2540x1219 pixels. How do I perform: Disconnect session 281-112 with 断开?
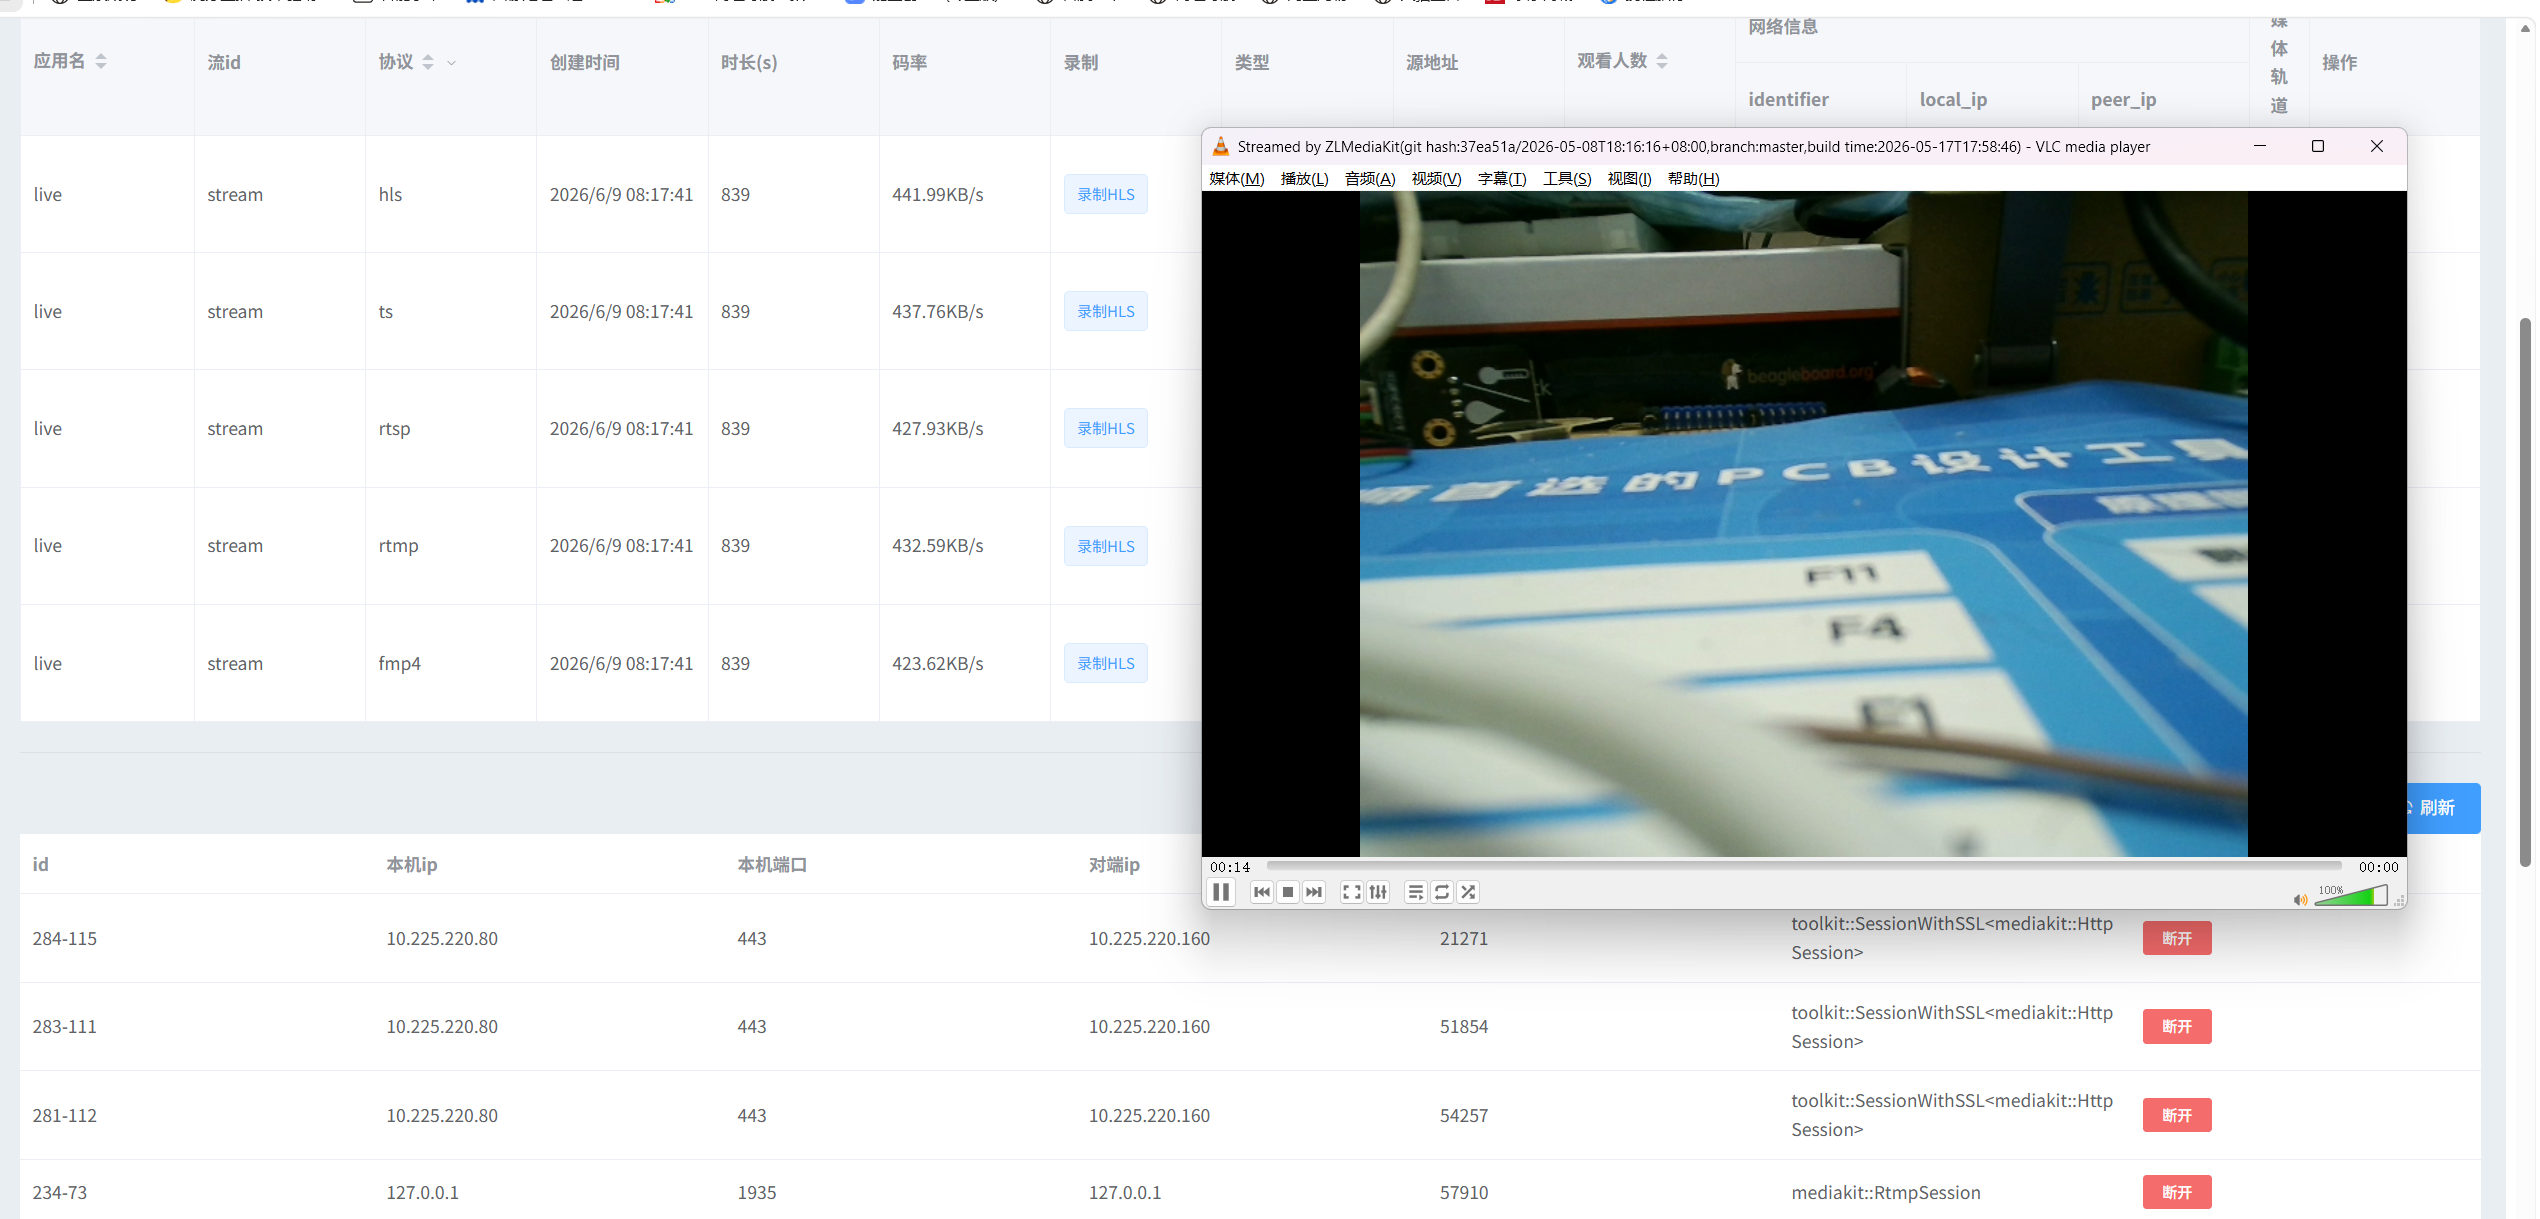2176,1115
